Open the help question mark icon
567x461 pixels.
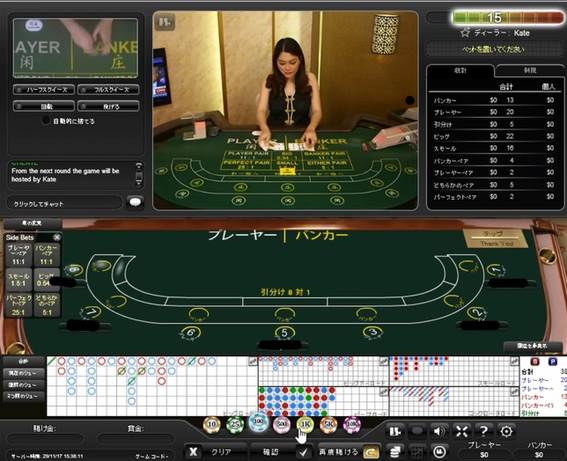tap(483, 431)
